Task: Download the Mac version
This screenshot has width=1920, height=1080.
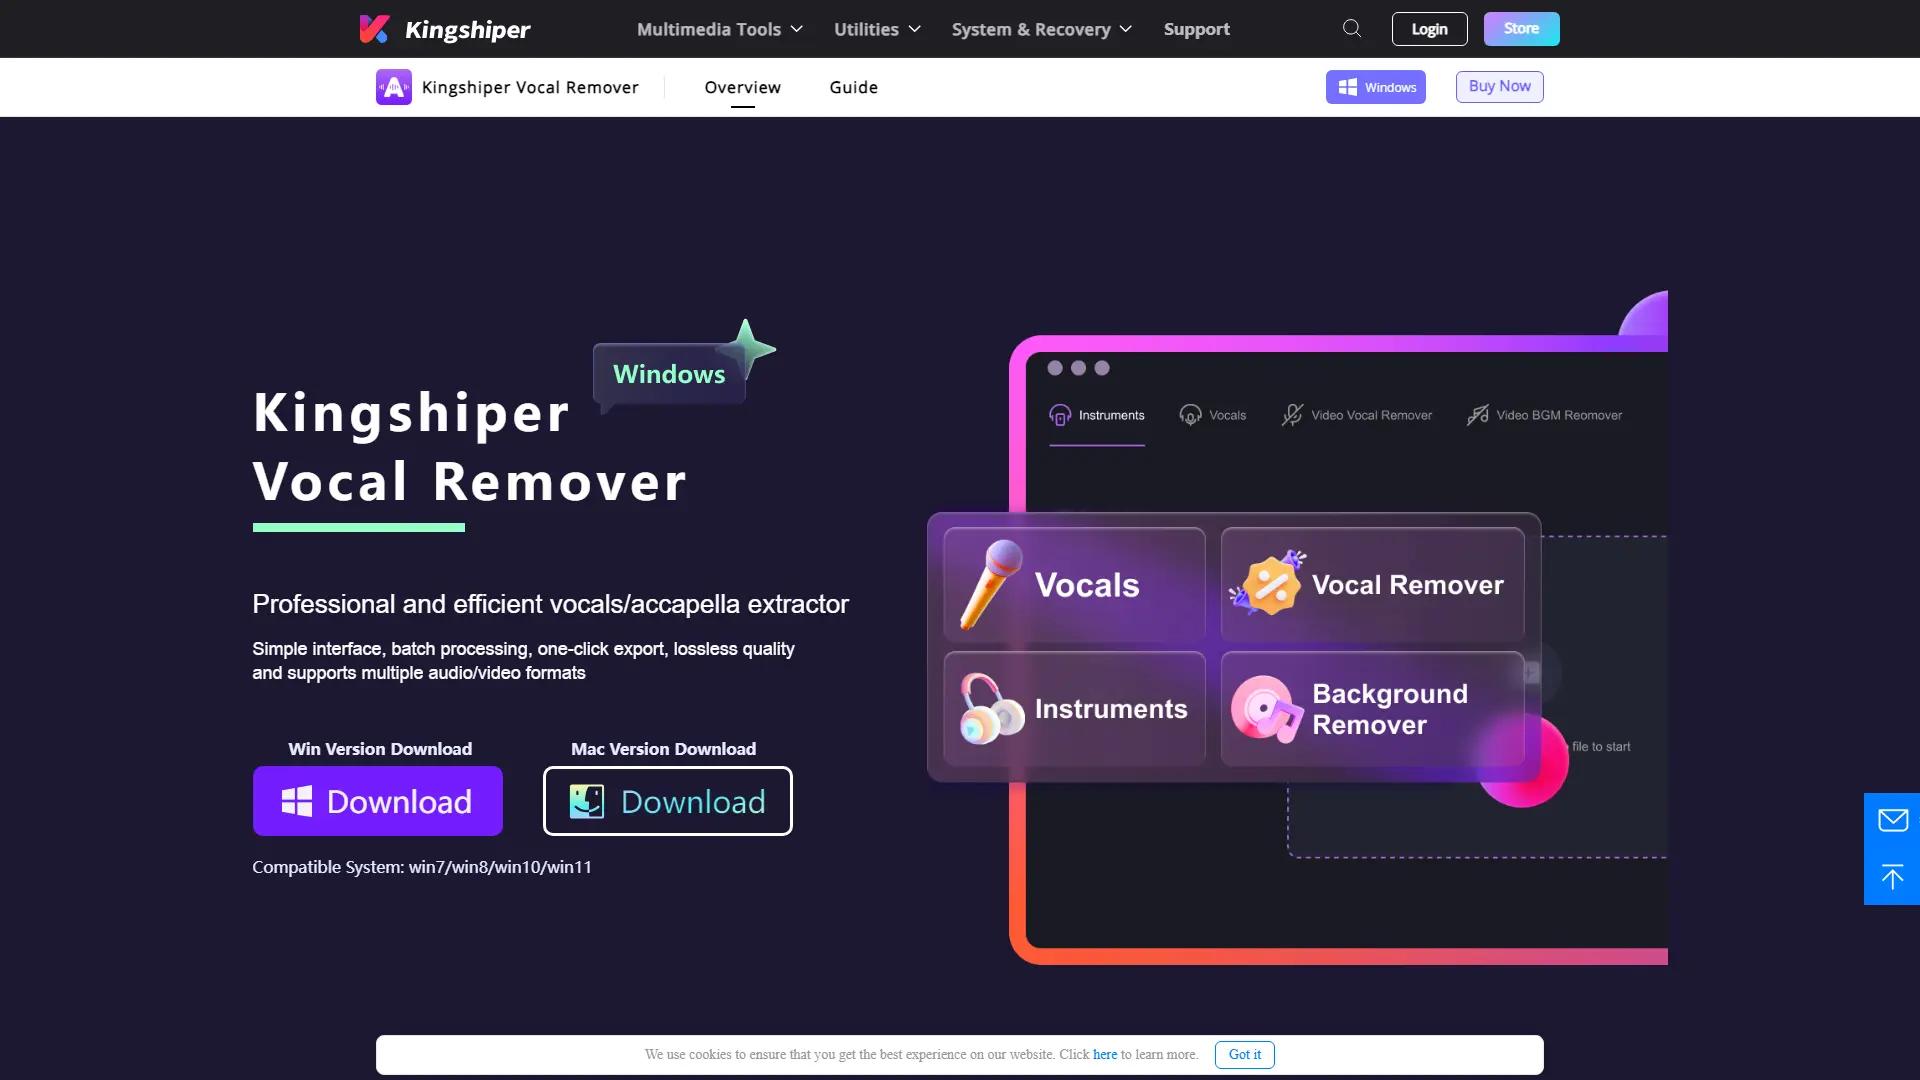Action: click(667, 801)
